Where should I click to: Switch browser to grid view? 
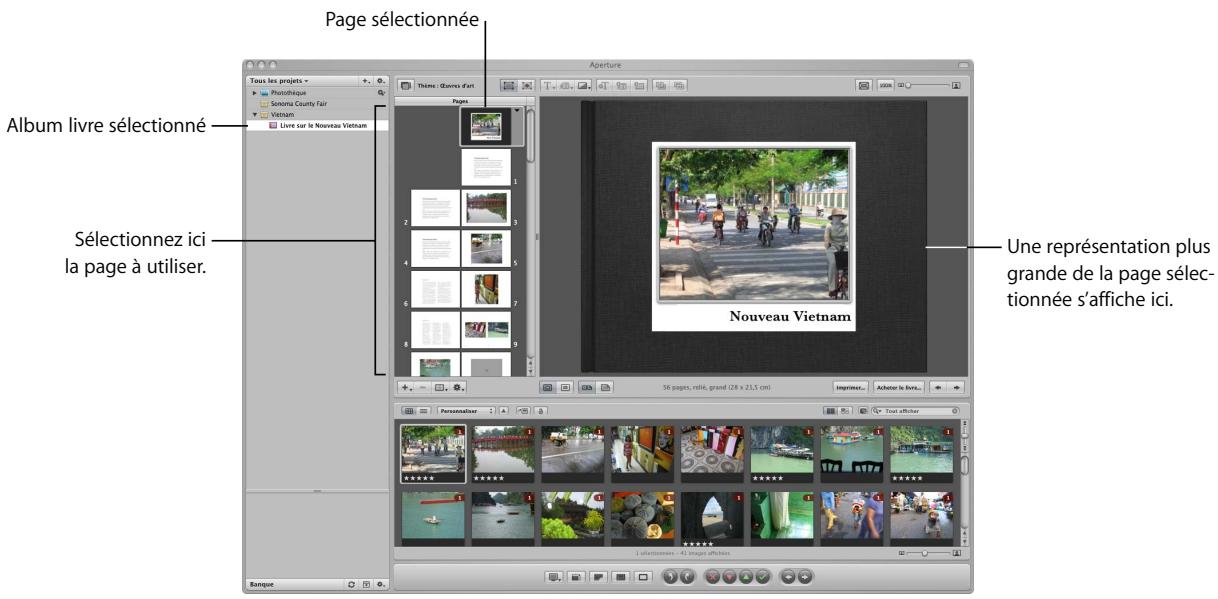(x=407, y=410)
